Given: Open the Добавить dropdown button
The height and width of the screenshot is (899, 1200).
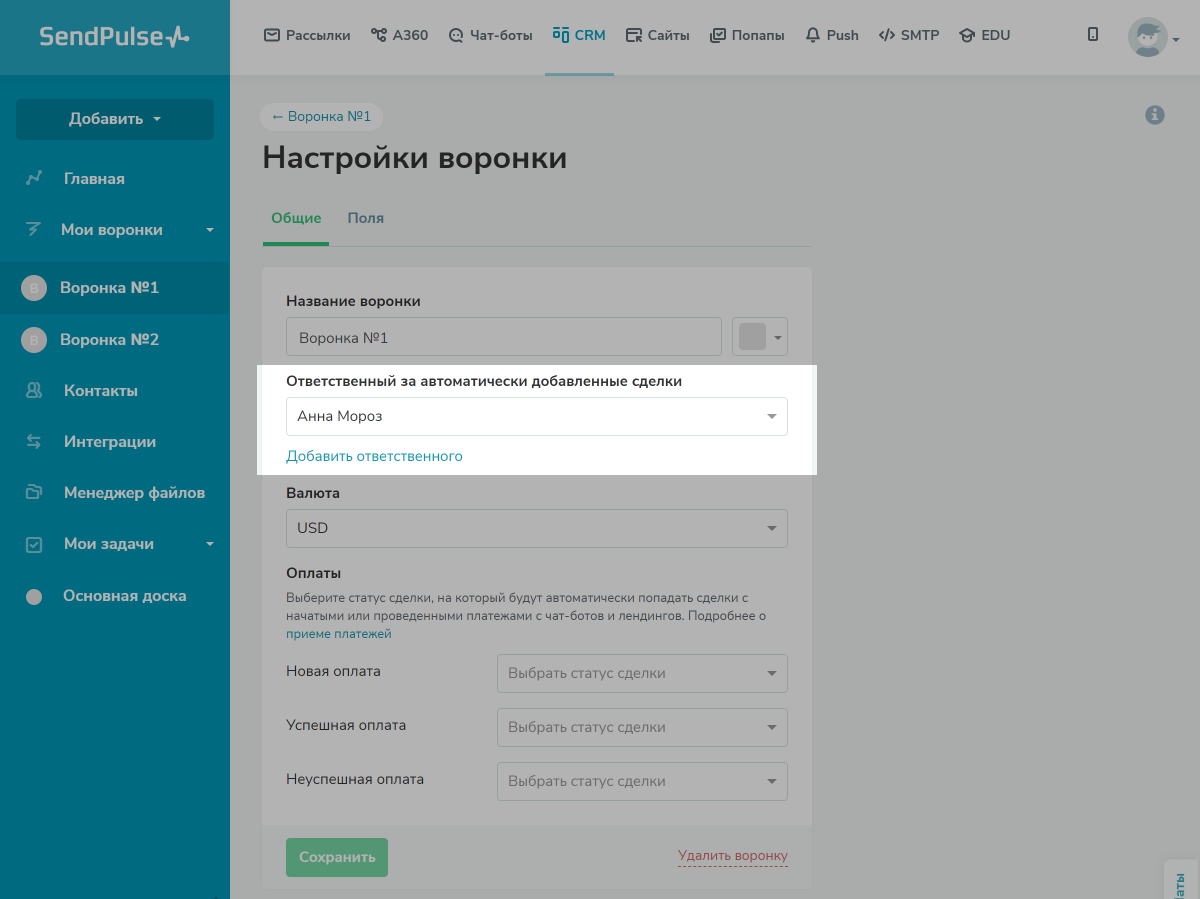Looking at the screenshot, I should pyautogui.click(x=115, y=119).
